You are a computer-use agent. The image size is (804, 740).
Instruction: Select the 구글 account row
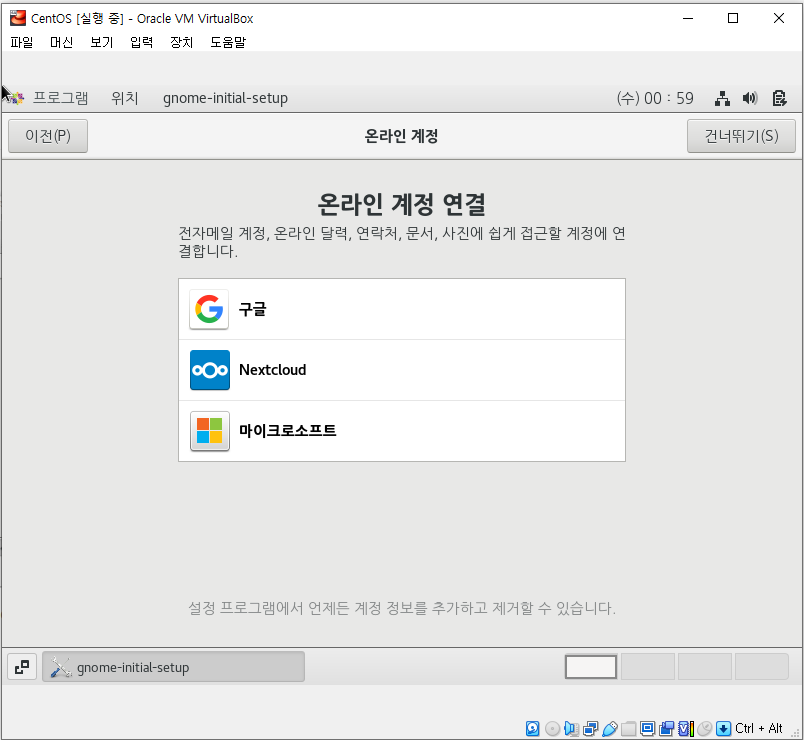click(x=402, y=309)
